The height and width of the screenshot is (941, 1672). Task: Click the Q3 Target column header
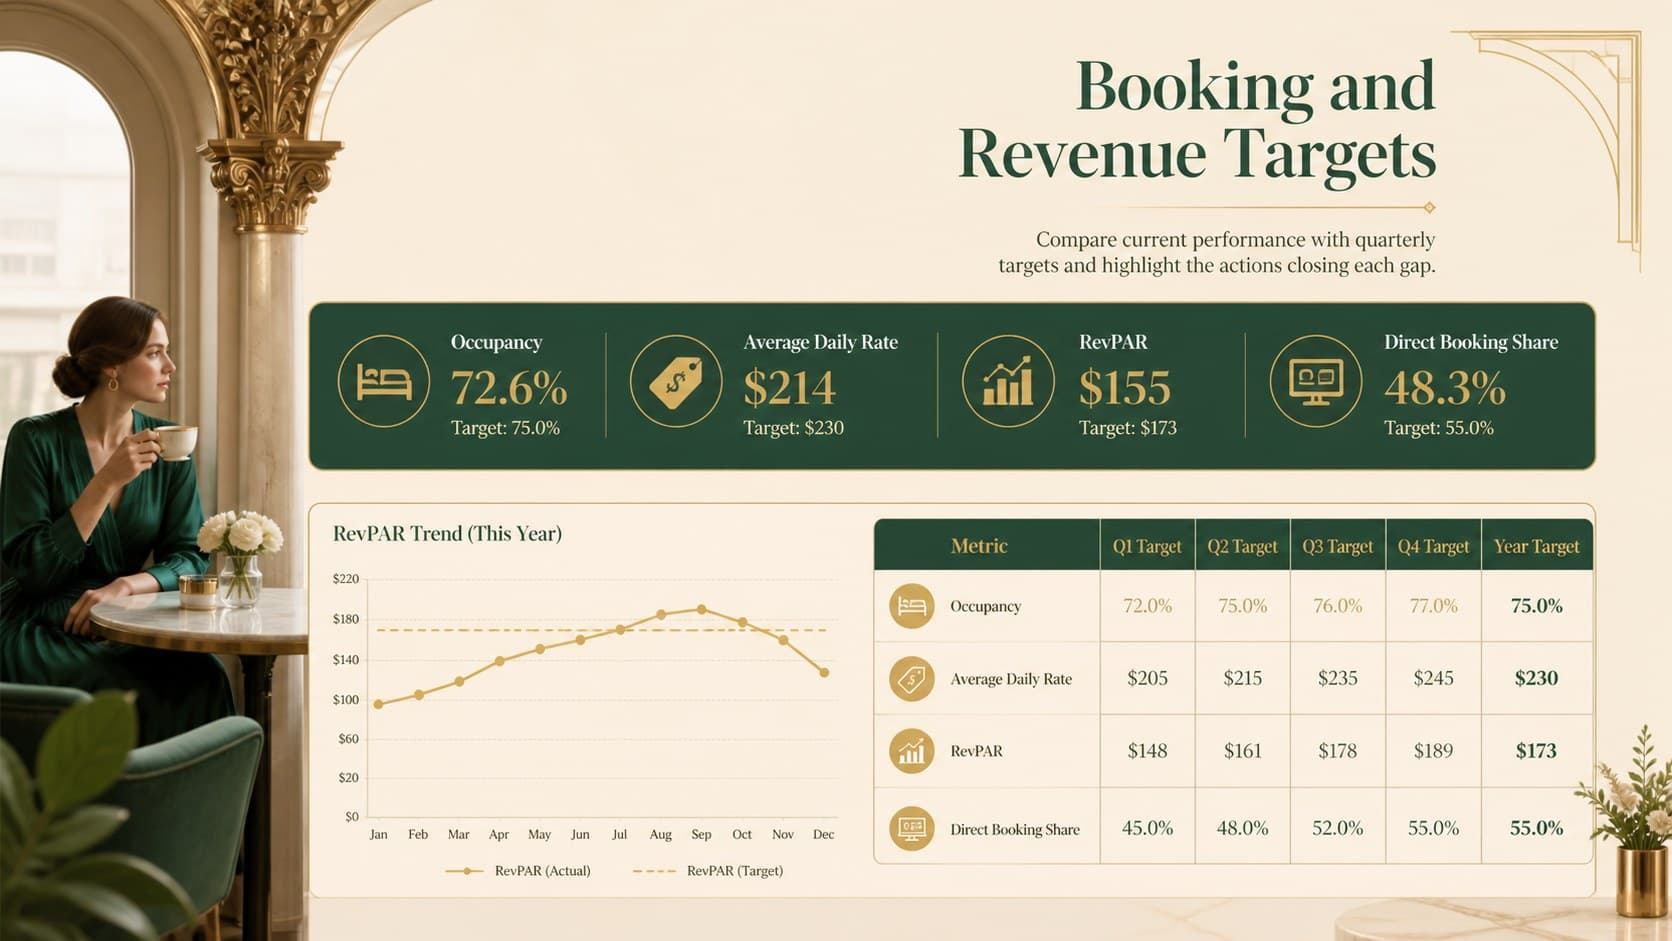[x=1338, y=546]
